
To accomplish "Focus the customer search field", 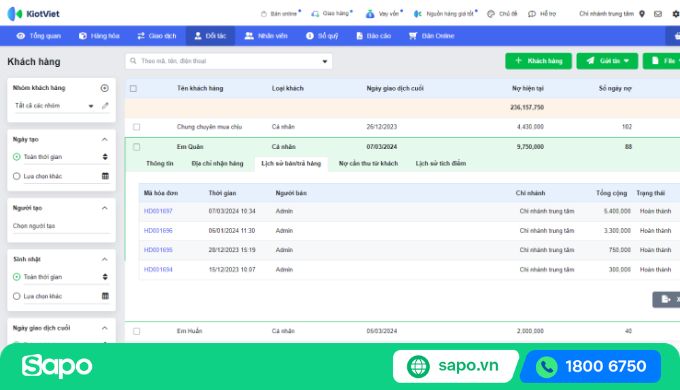I will [x=229, y=61].
